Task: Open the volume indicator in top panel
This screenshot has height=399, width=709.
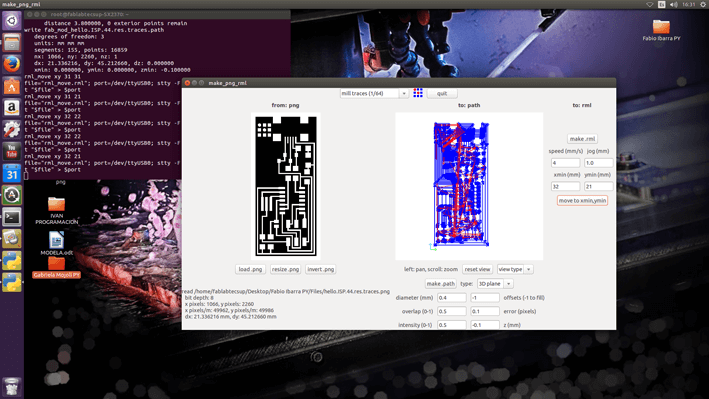Action: tap(673, 5)
